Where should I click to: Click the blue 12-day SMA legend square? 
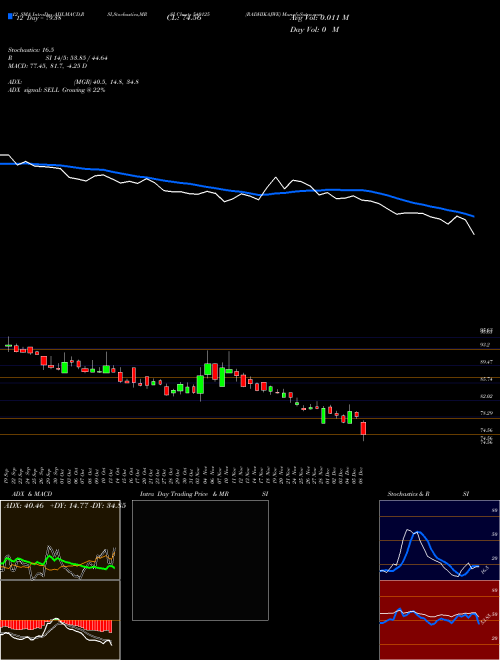tap(11, 17)
